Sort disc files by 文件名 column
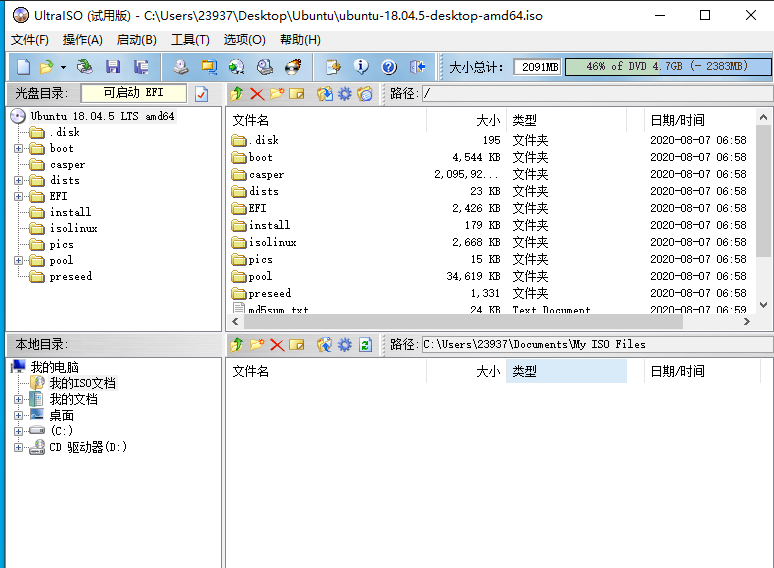Image resolution: width=774 pixels, height=568 pixels. (326, 120)
